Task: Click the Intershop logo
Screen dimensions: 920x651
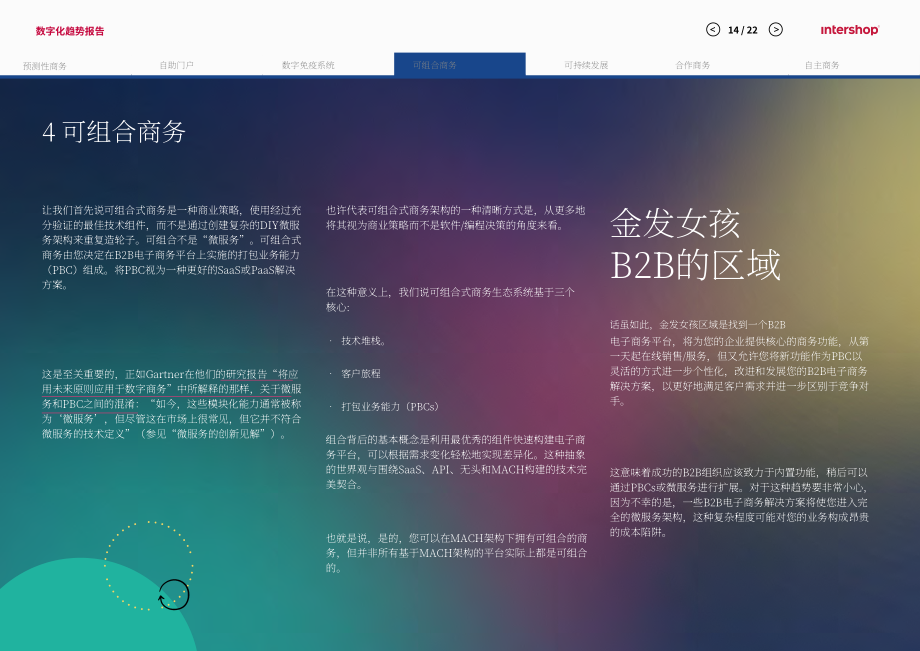Action: click(x=850, y=30)
